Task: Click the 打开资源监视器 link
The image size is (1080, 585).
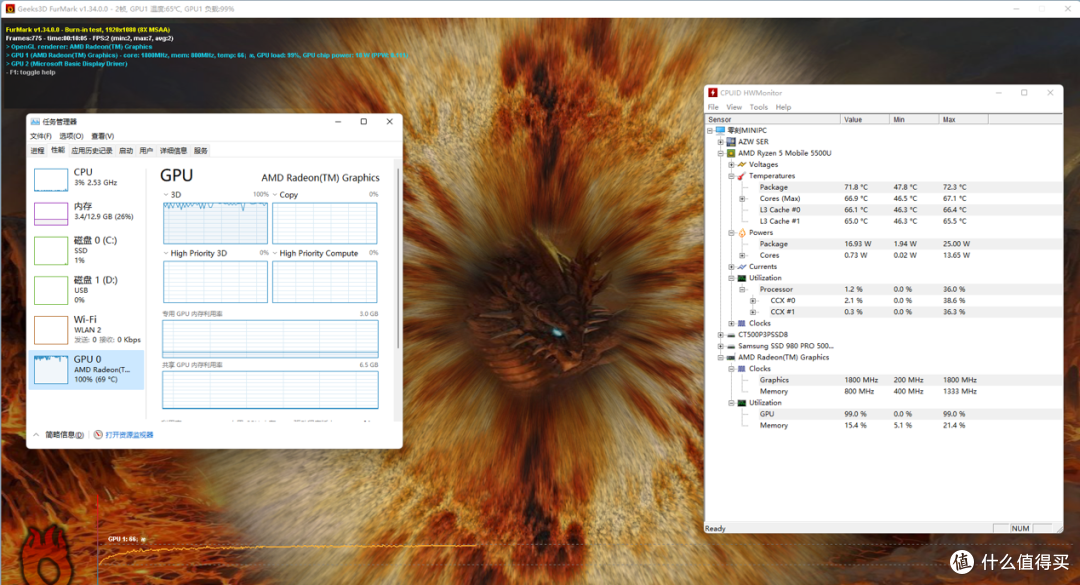Action: click(129, 435)
